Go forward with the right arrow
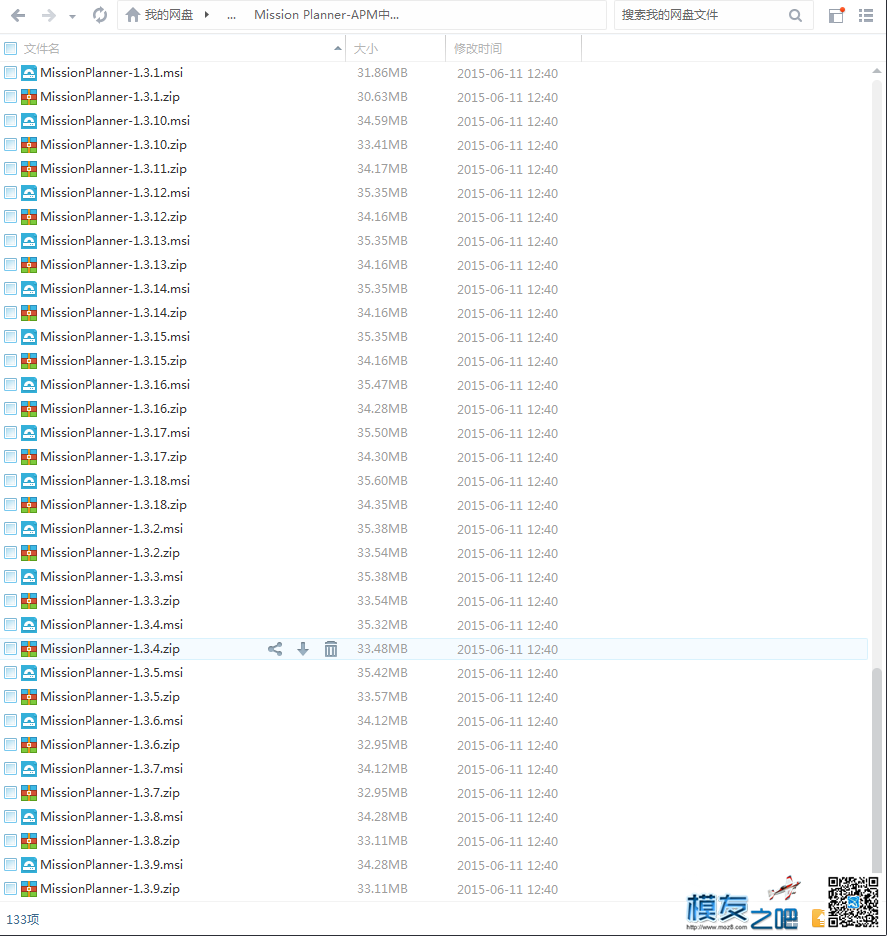The height and width of the screenshot is (936, 887). point(48,15)
